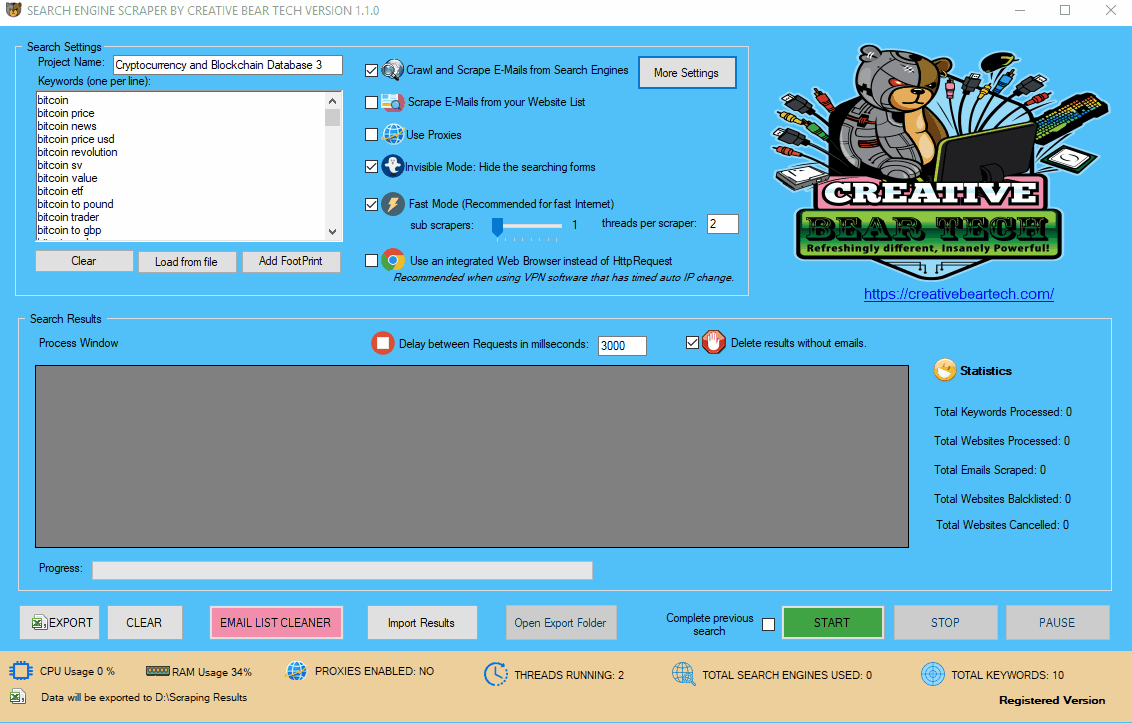Select keyword 'bitcoin news'

click(66, 126)
